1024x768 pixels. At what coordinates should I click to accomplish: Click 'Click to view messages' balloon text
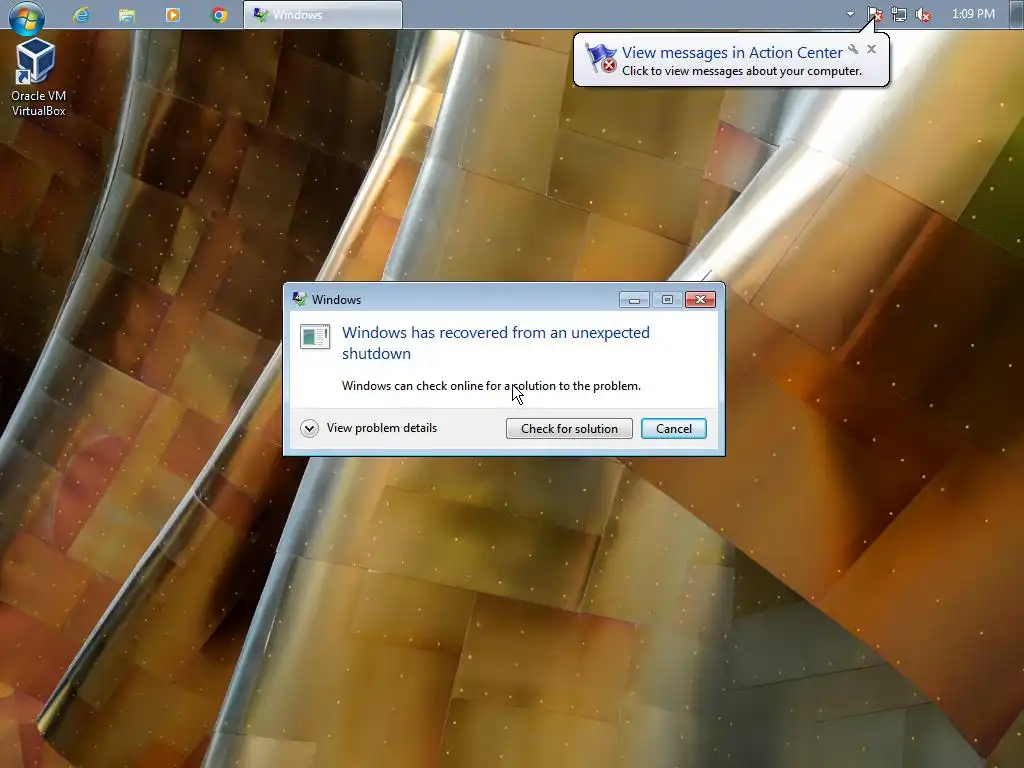click(742, 71)
